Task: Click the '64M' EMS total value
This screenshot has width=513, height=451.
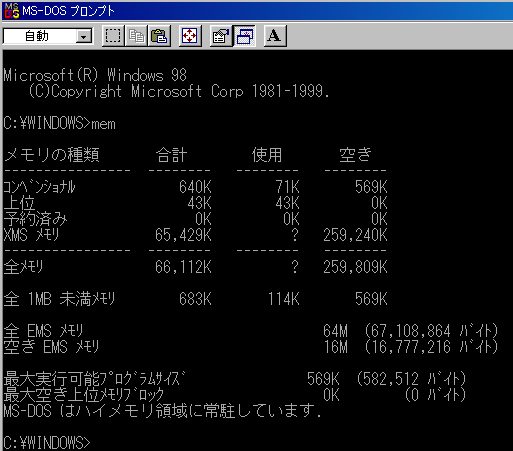Action: point(335,331)
